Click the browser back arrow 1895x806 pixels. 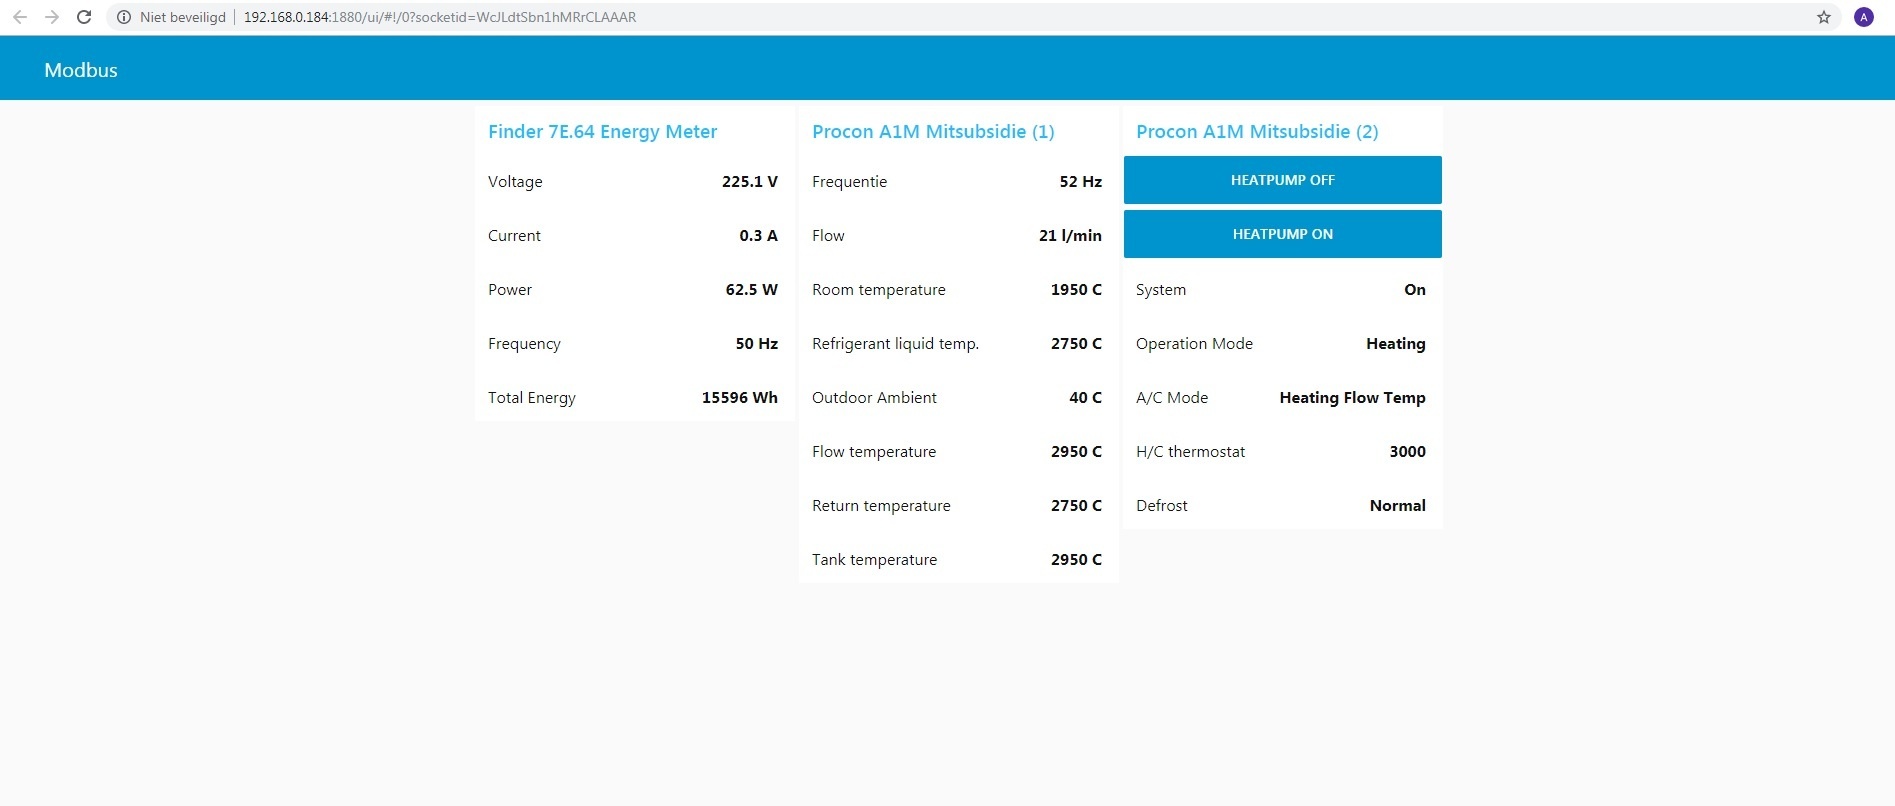click(19, 17)
